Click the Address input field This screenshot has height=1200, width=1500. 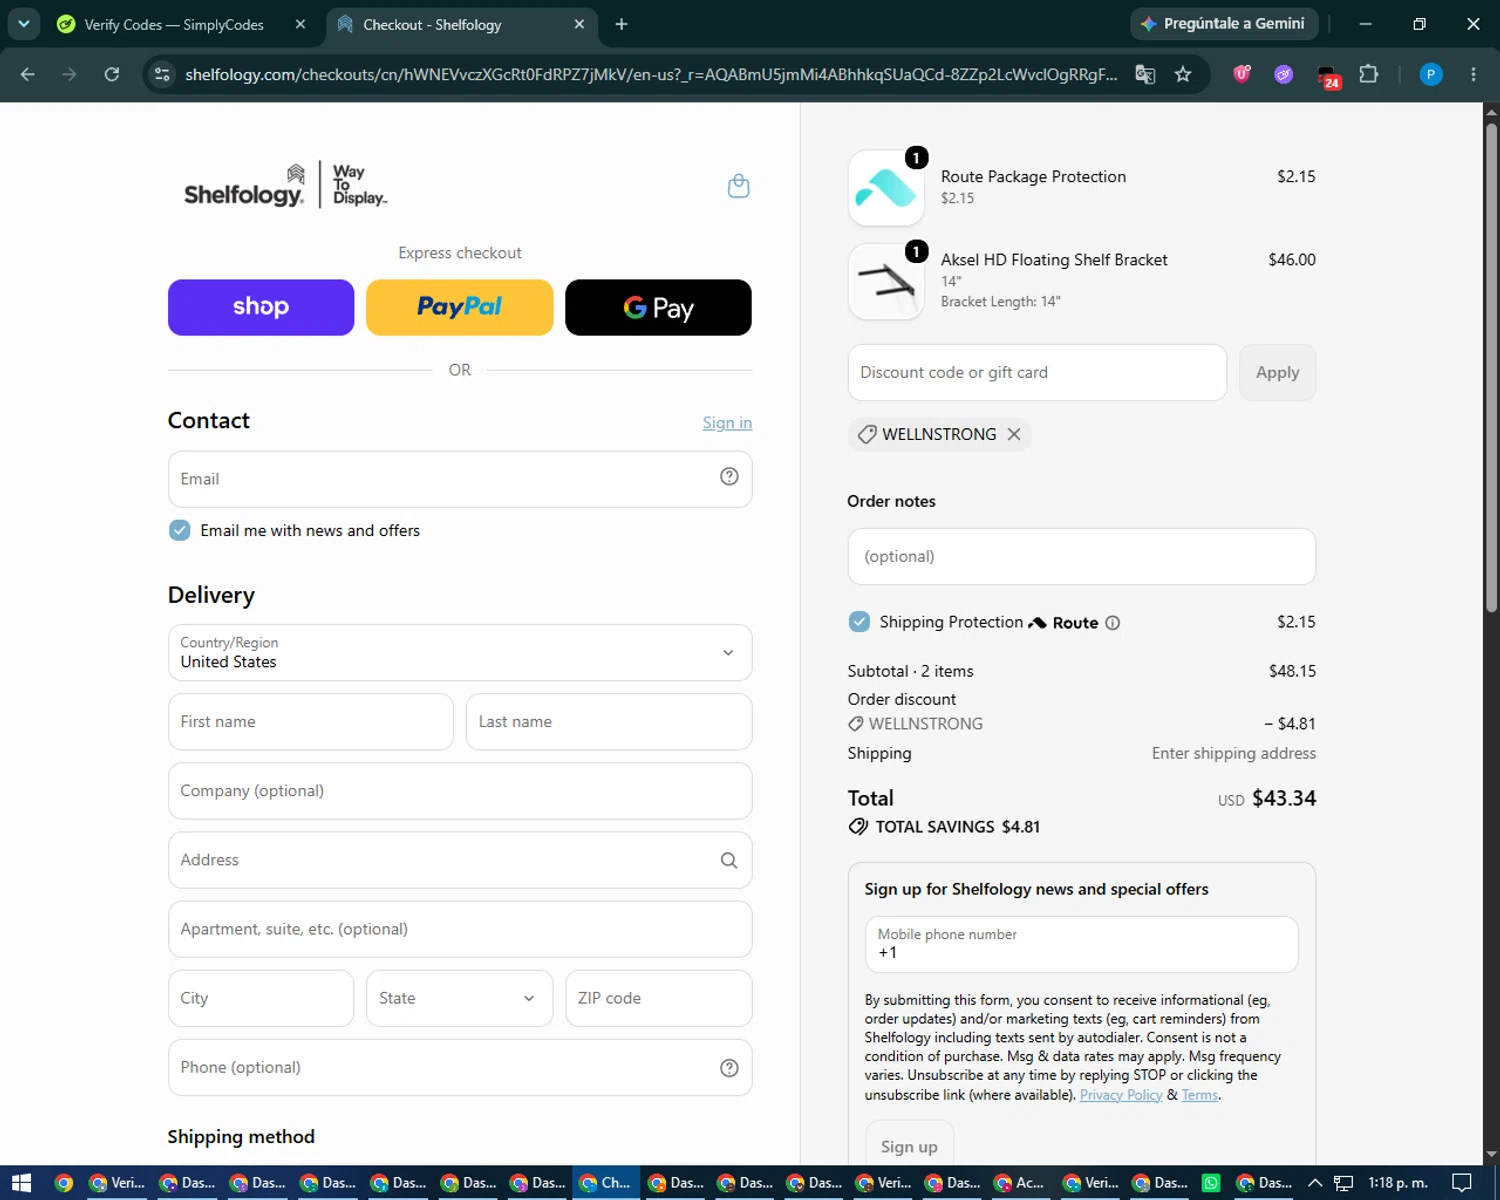460,860
